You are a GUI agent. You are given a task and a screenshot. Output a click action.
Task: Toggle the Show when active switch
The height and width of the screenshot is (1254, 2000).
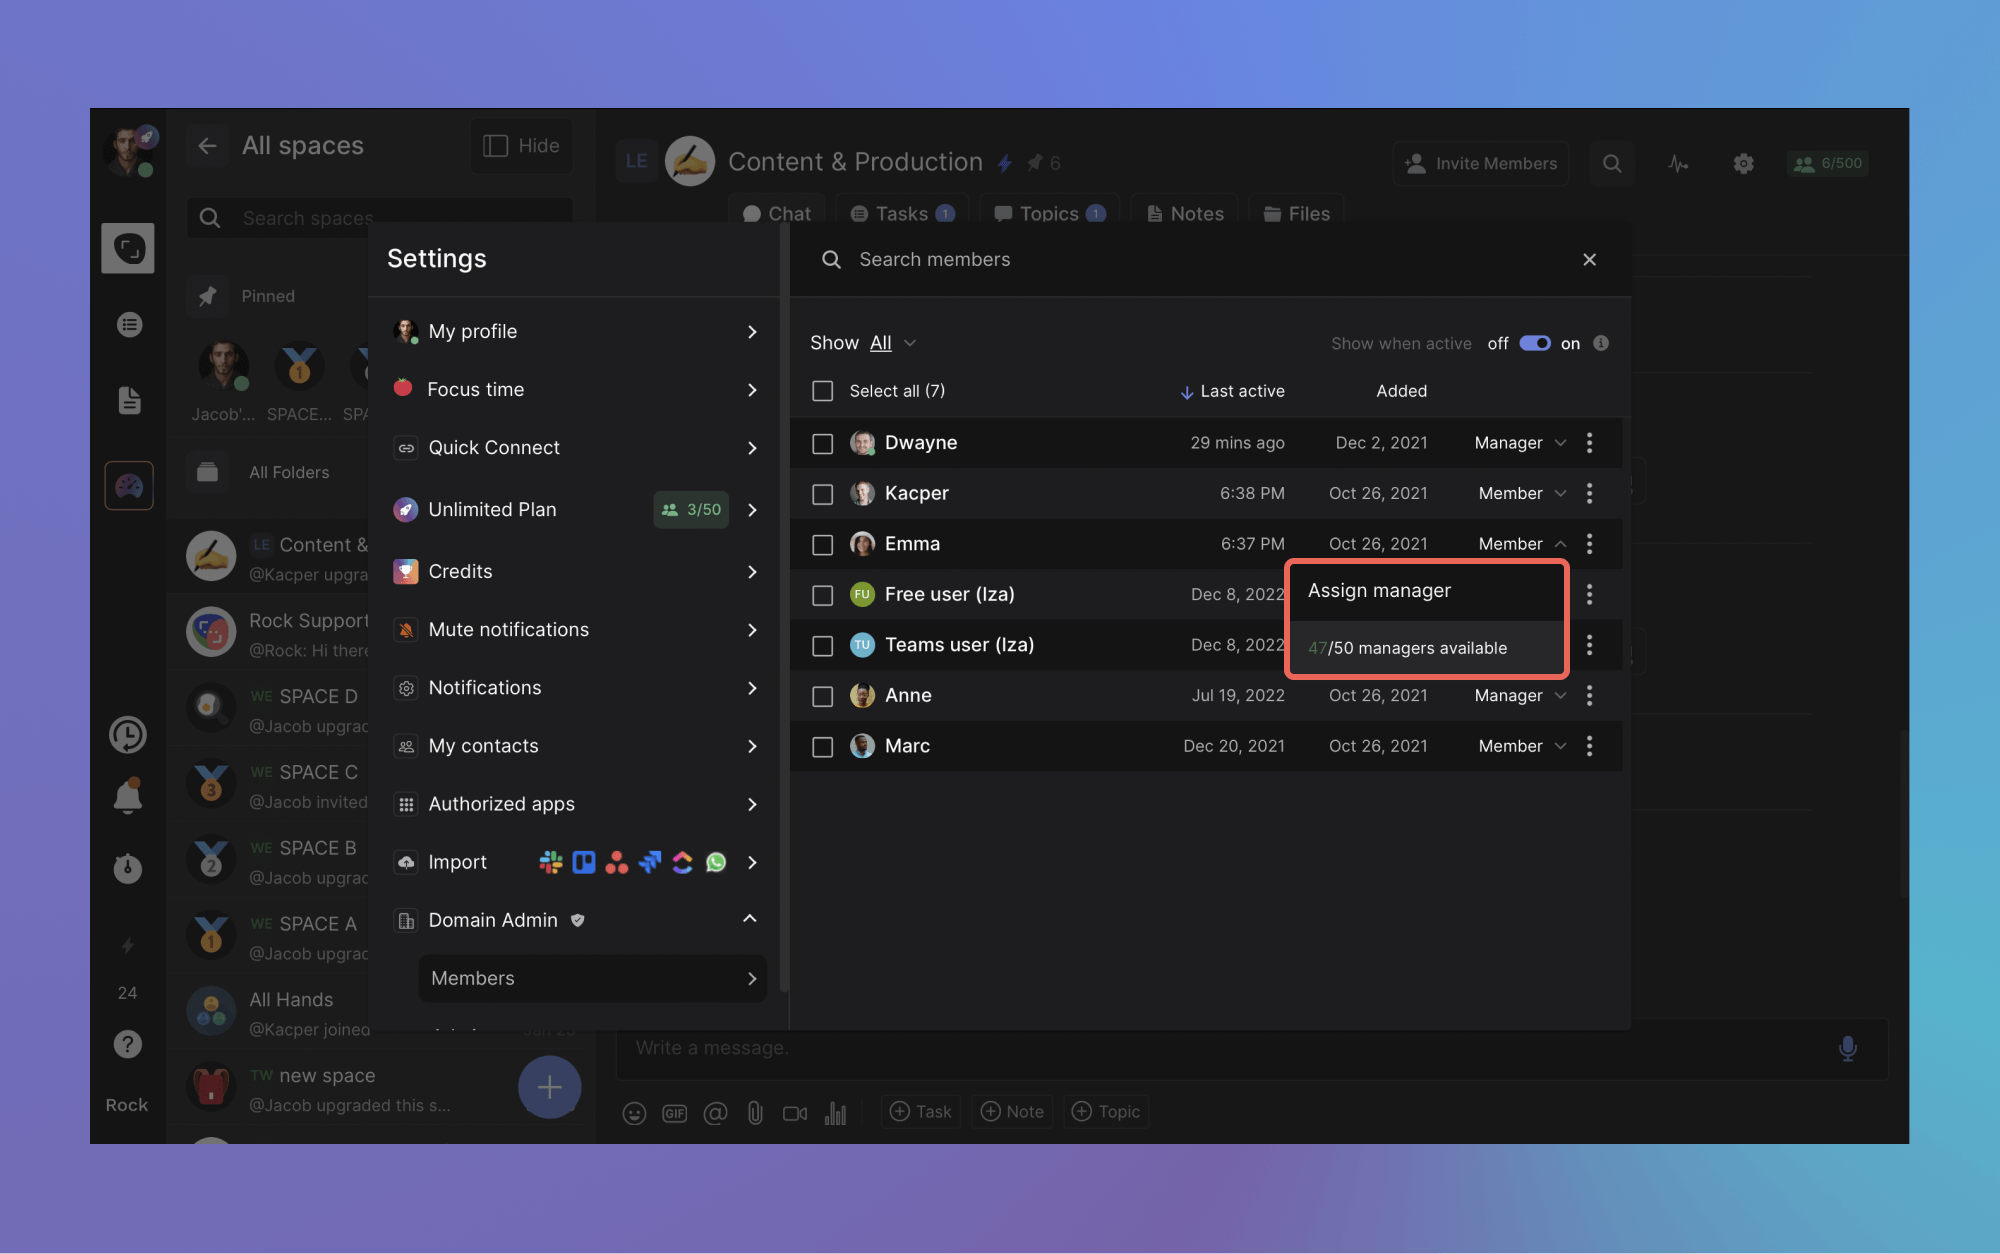coord(1534,343)
